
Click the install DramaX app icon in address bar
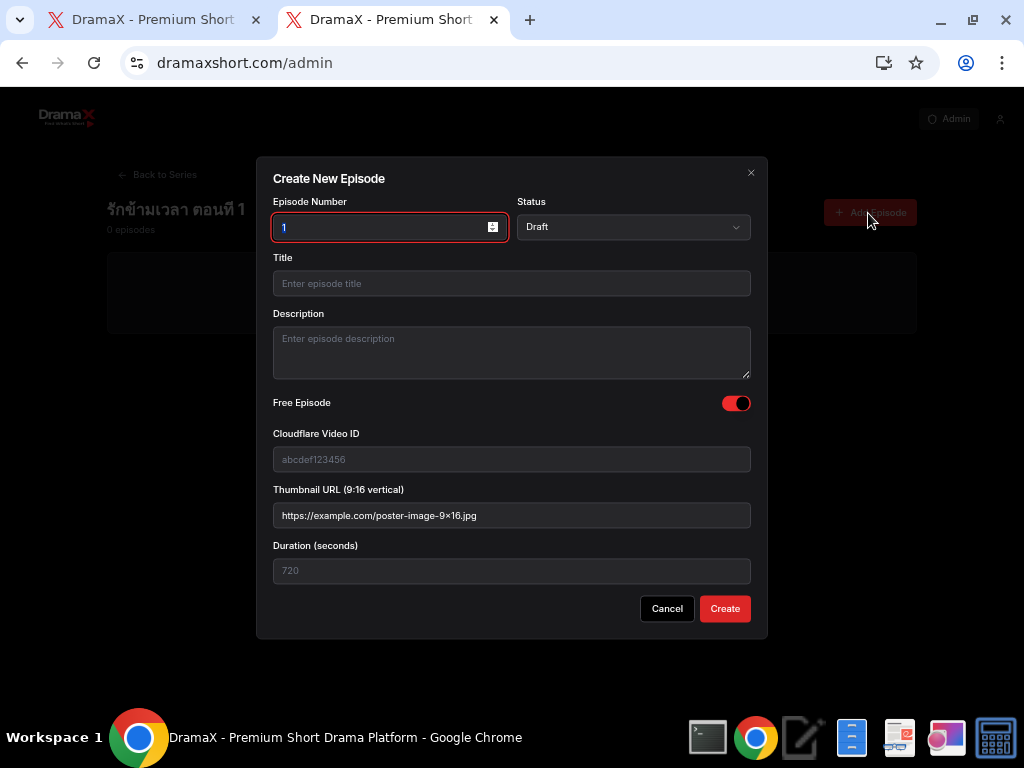click(x=883, y=62)
